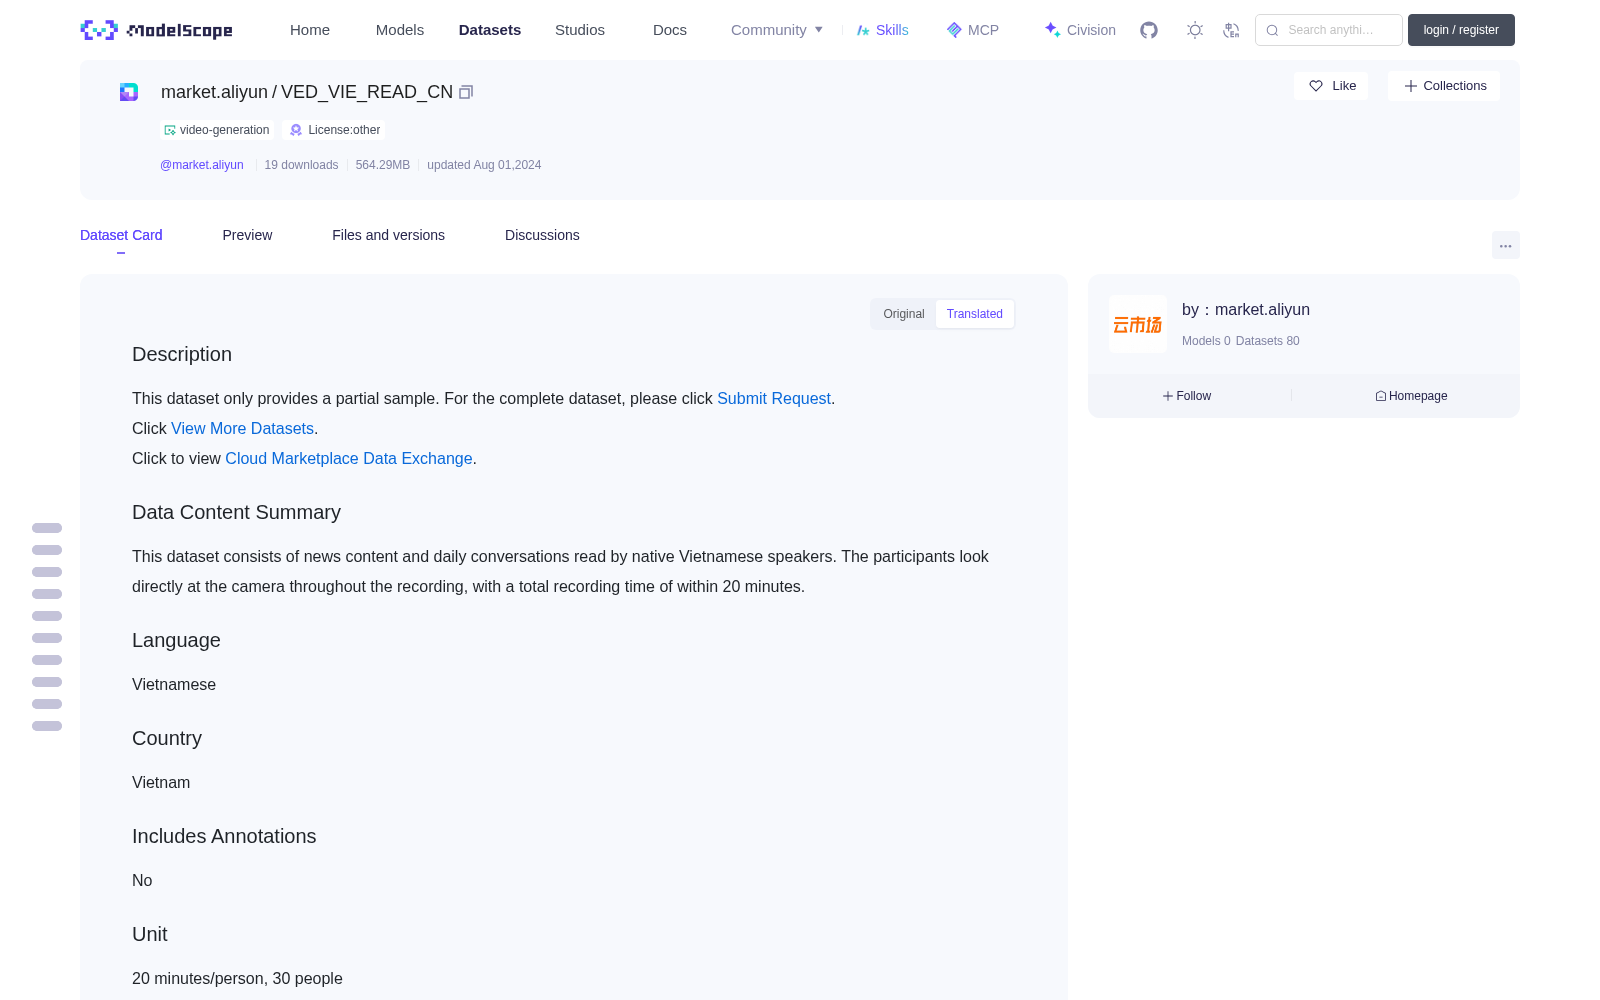Open the GitHub repository icon
This screenshot has width=1600, height=1000.
tap(1149, 30)
